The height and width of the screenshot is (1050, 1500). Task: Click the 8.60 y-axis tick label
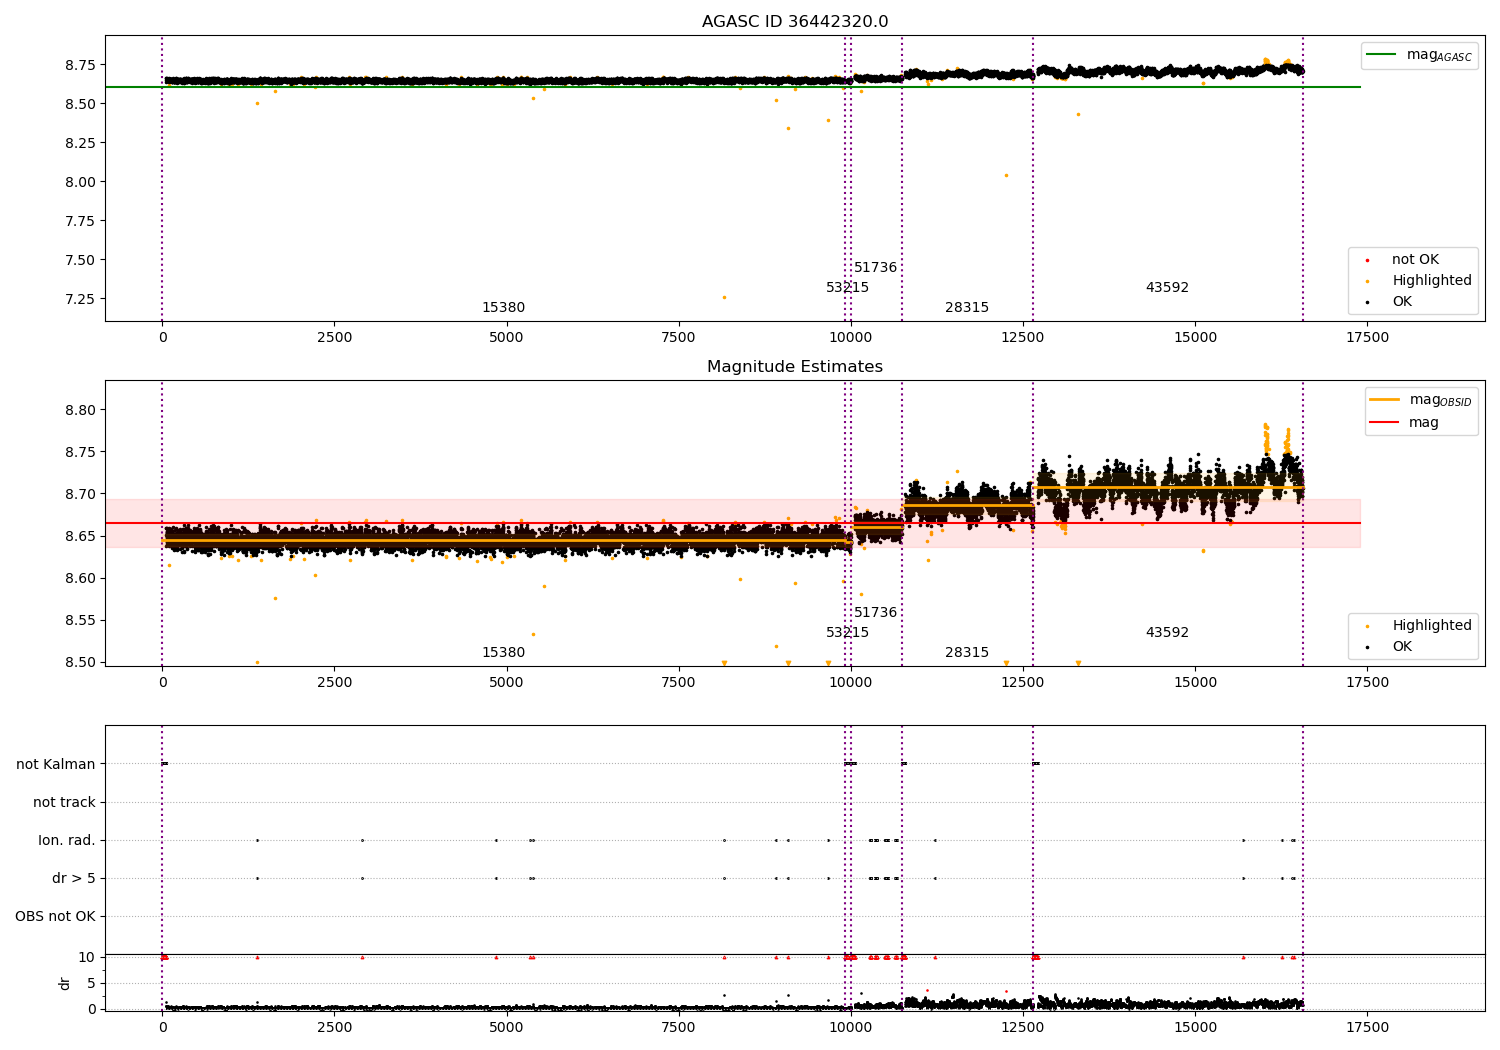pyautogui.click(x=79, y=578)
